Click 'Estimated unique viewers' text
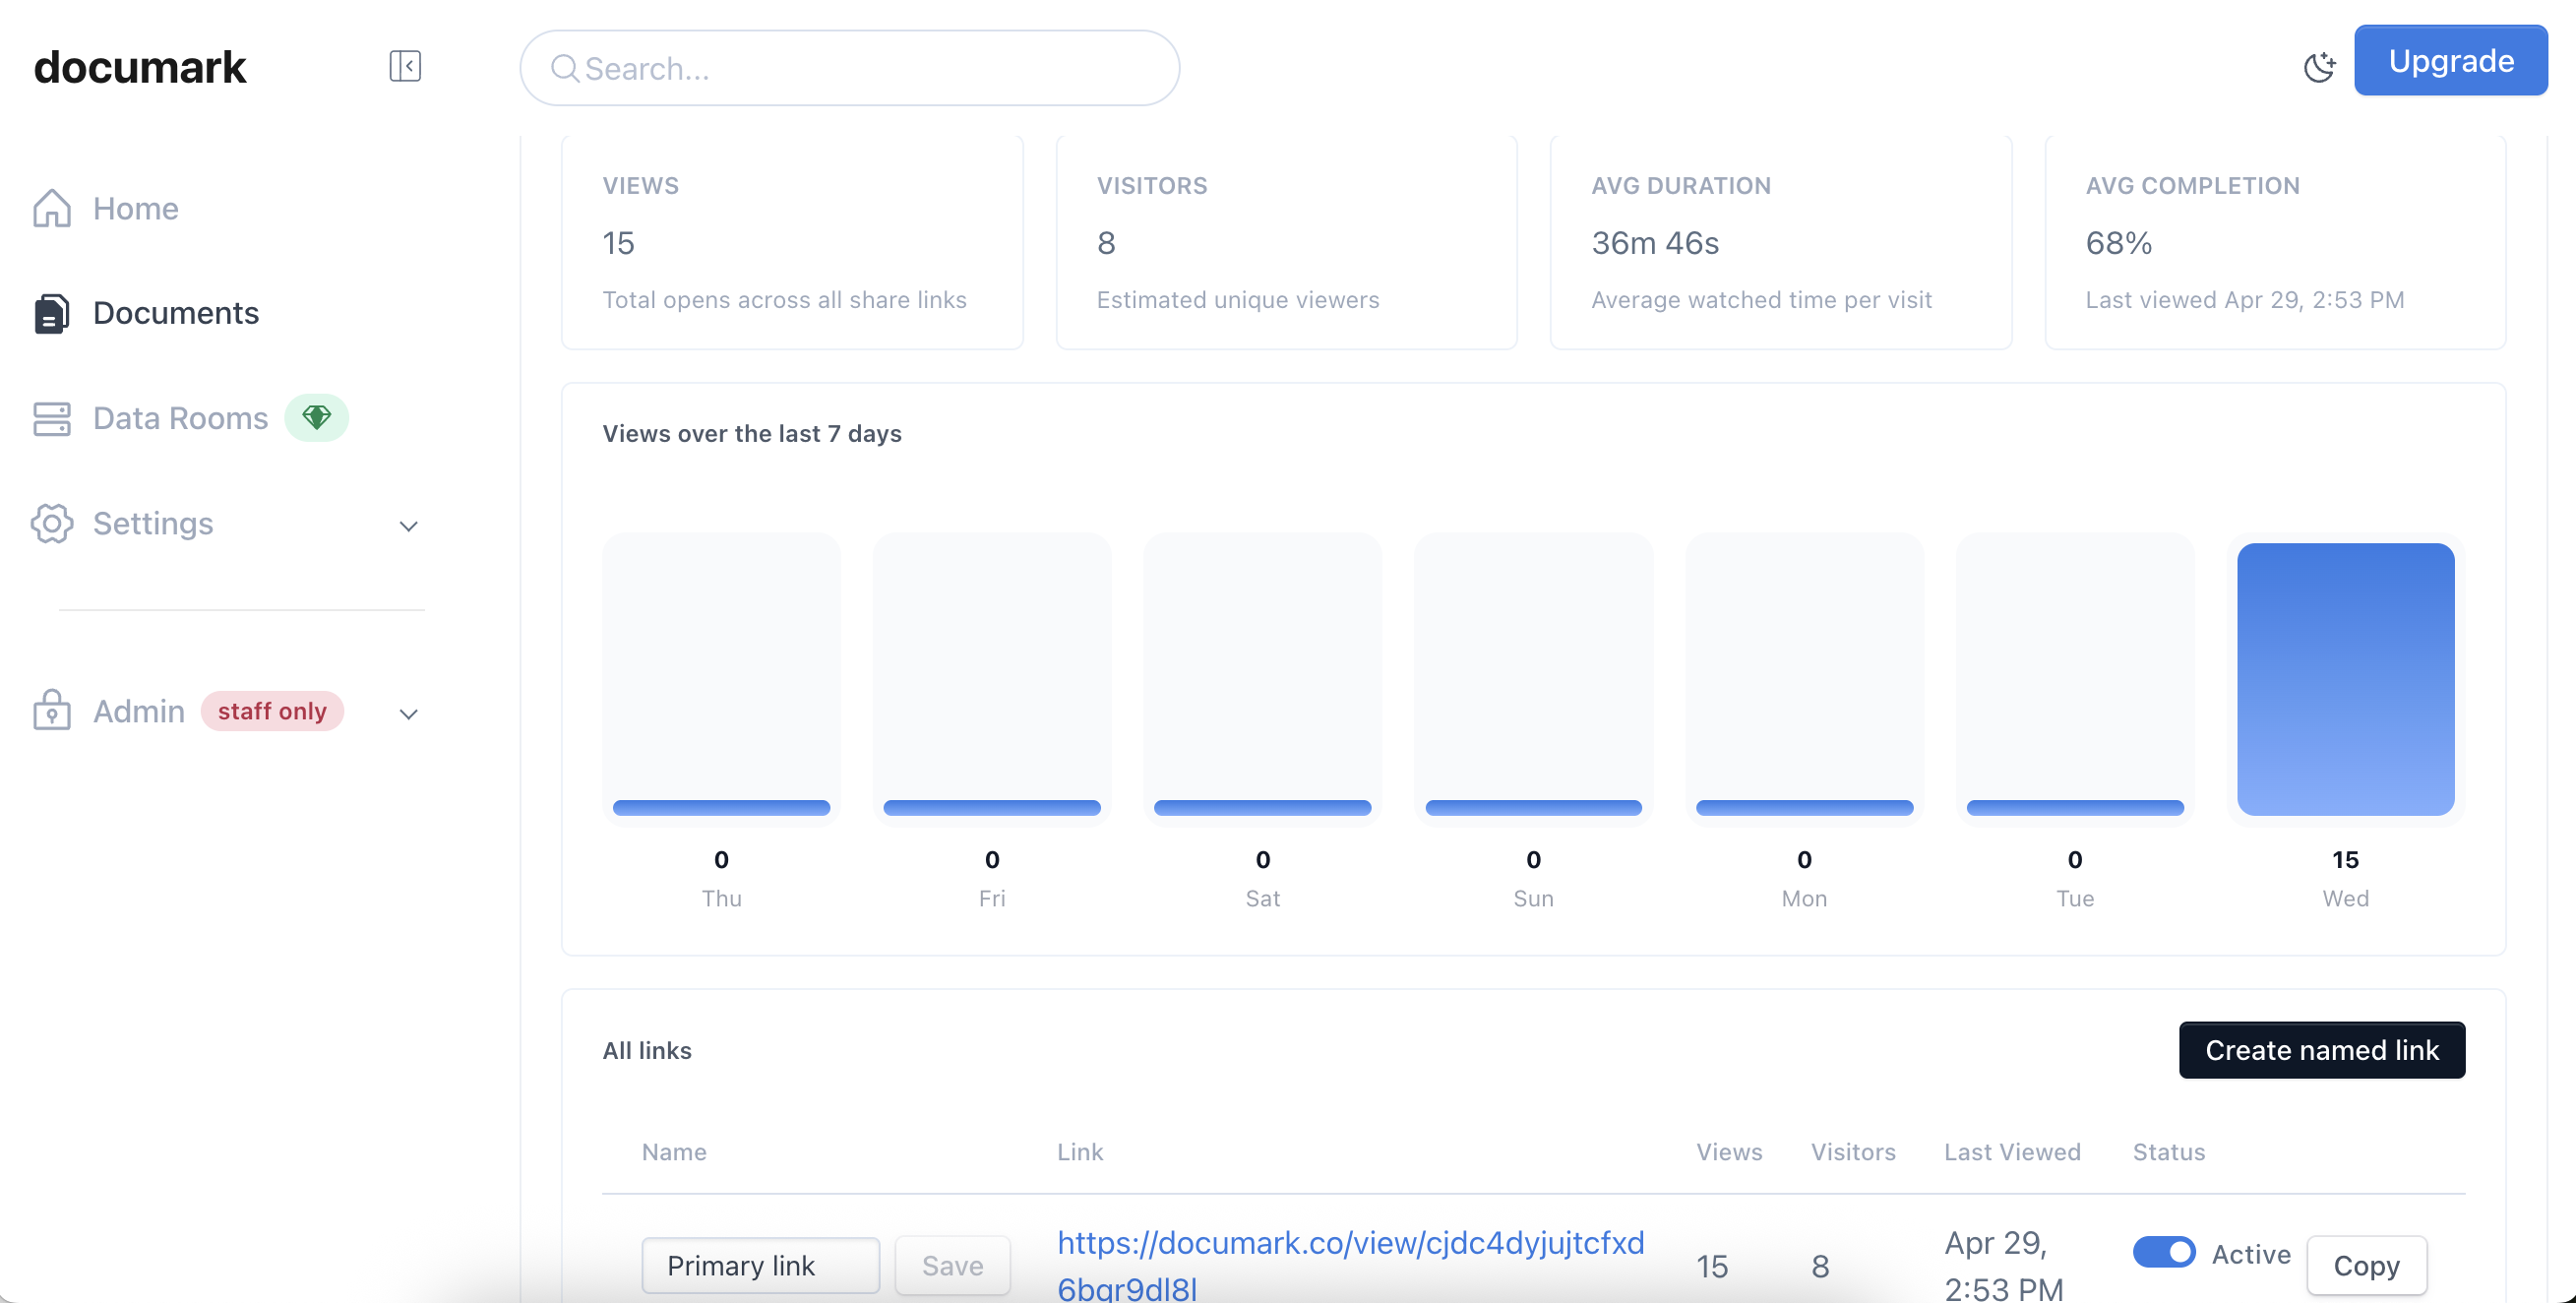This screenshot has height=1303, width=2576. [1238, 300]
